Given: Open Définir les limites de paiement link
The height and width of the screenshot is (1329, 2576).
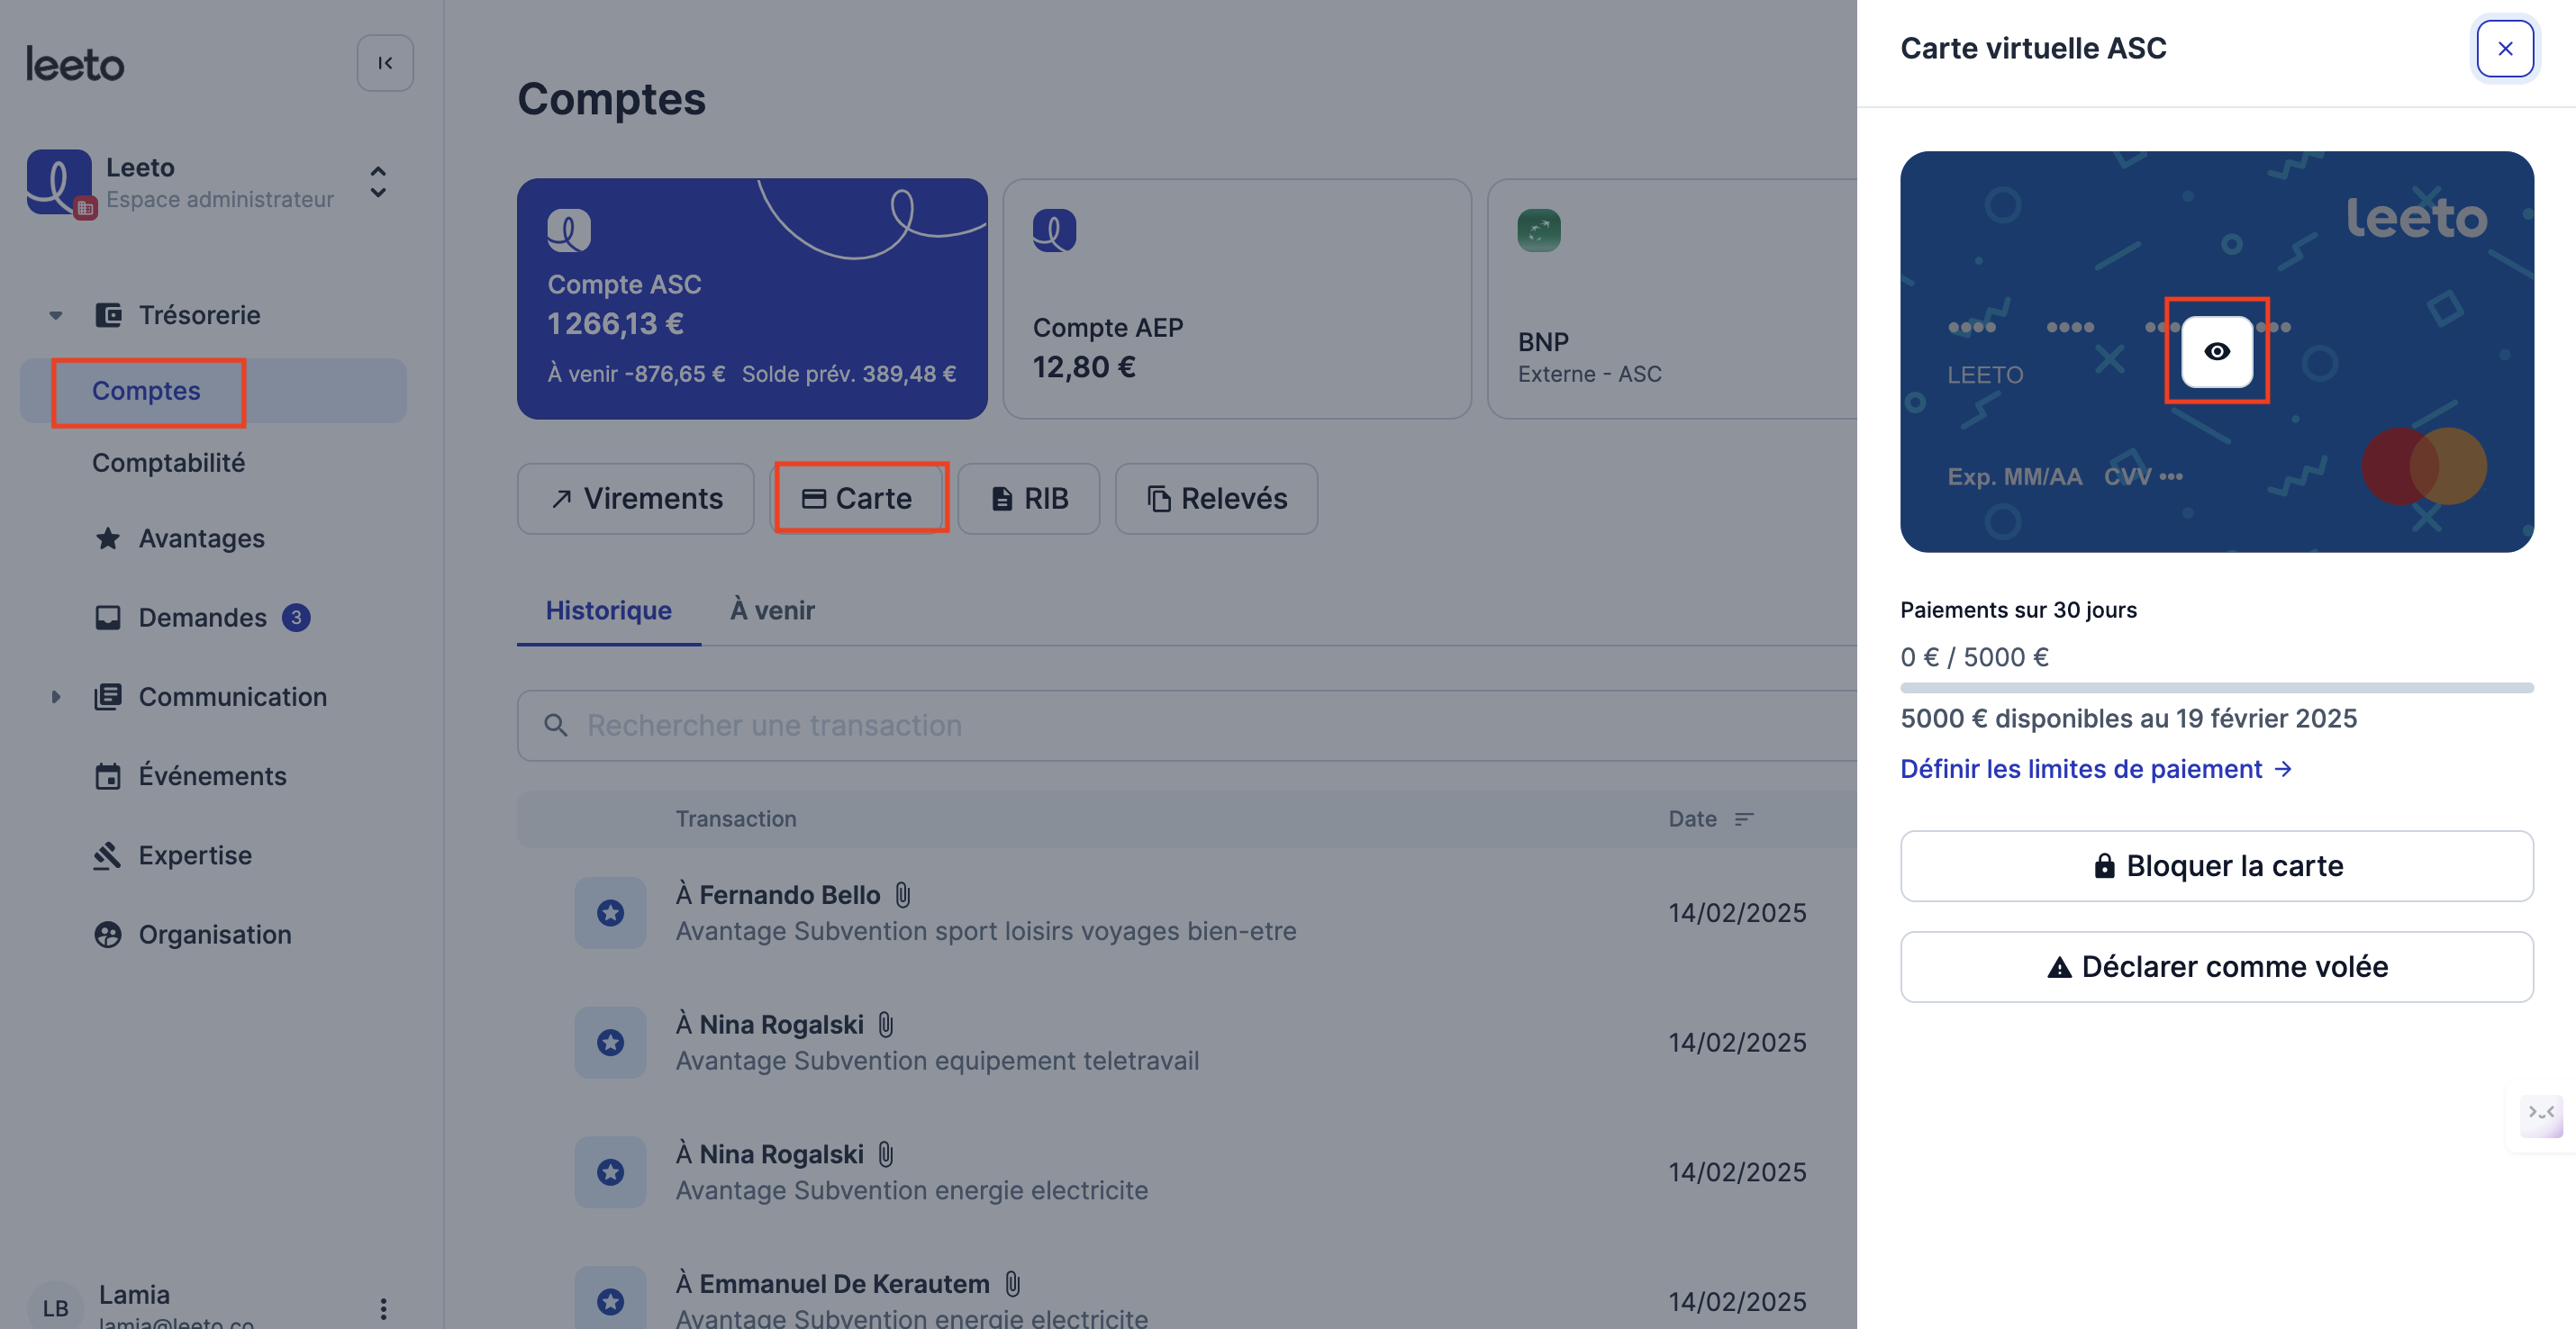Looking at the screenshot, I should [2096, 769].
